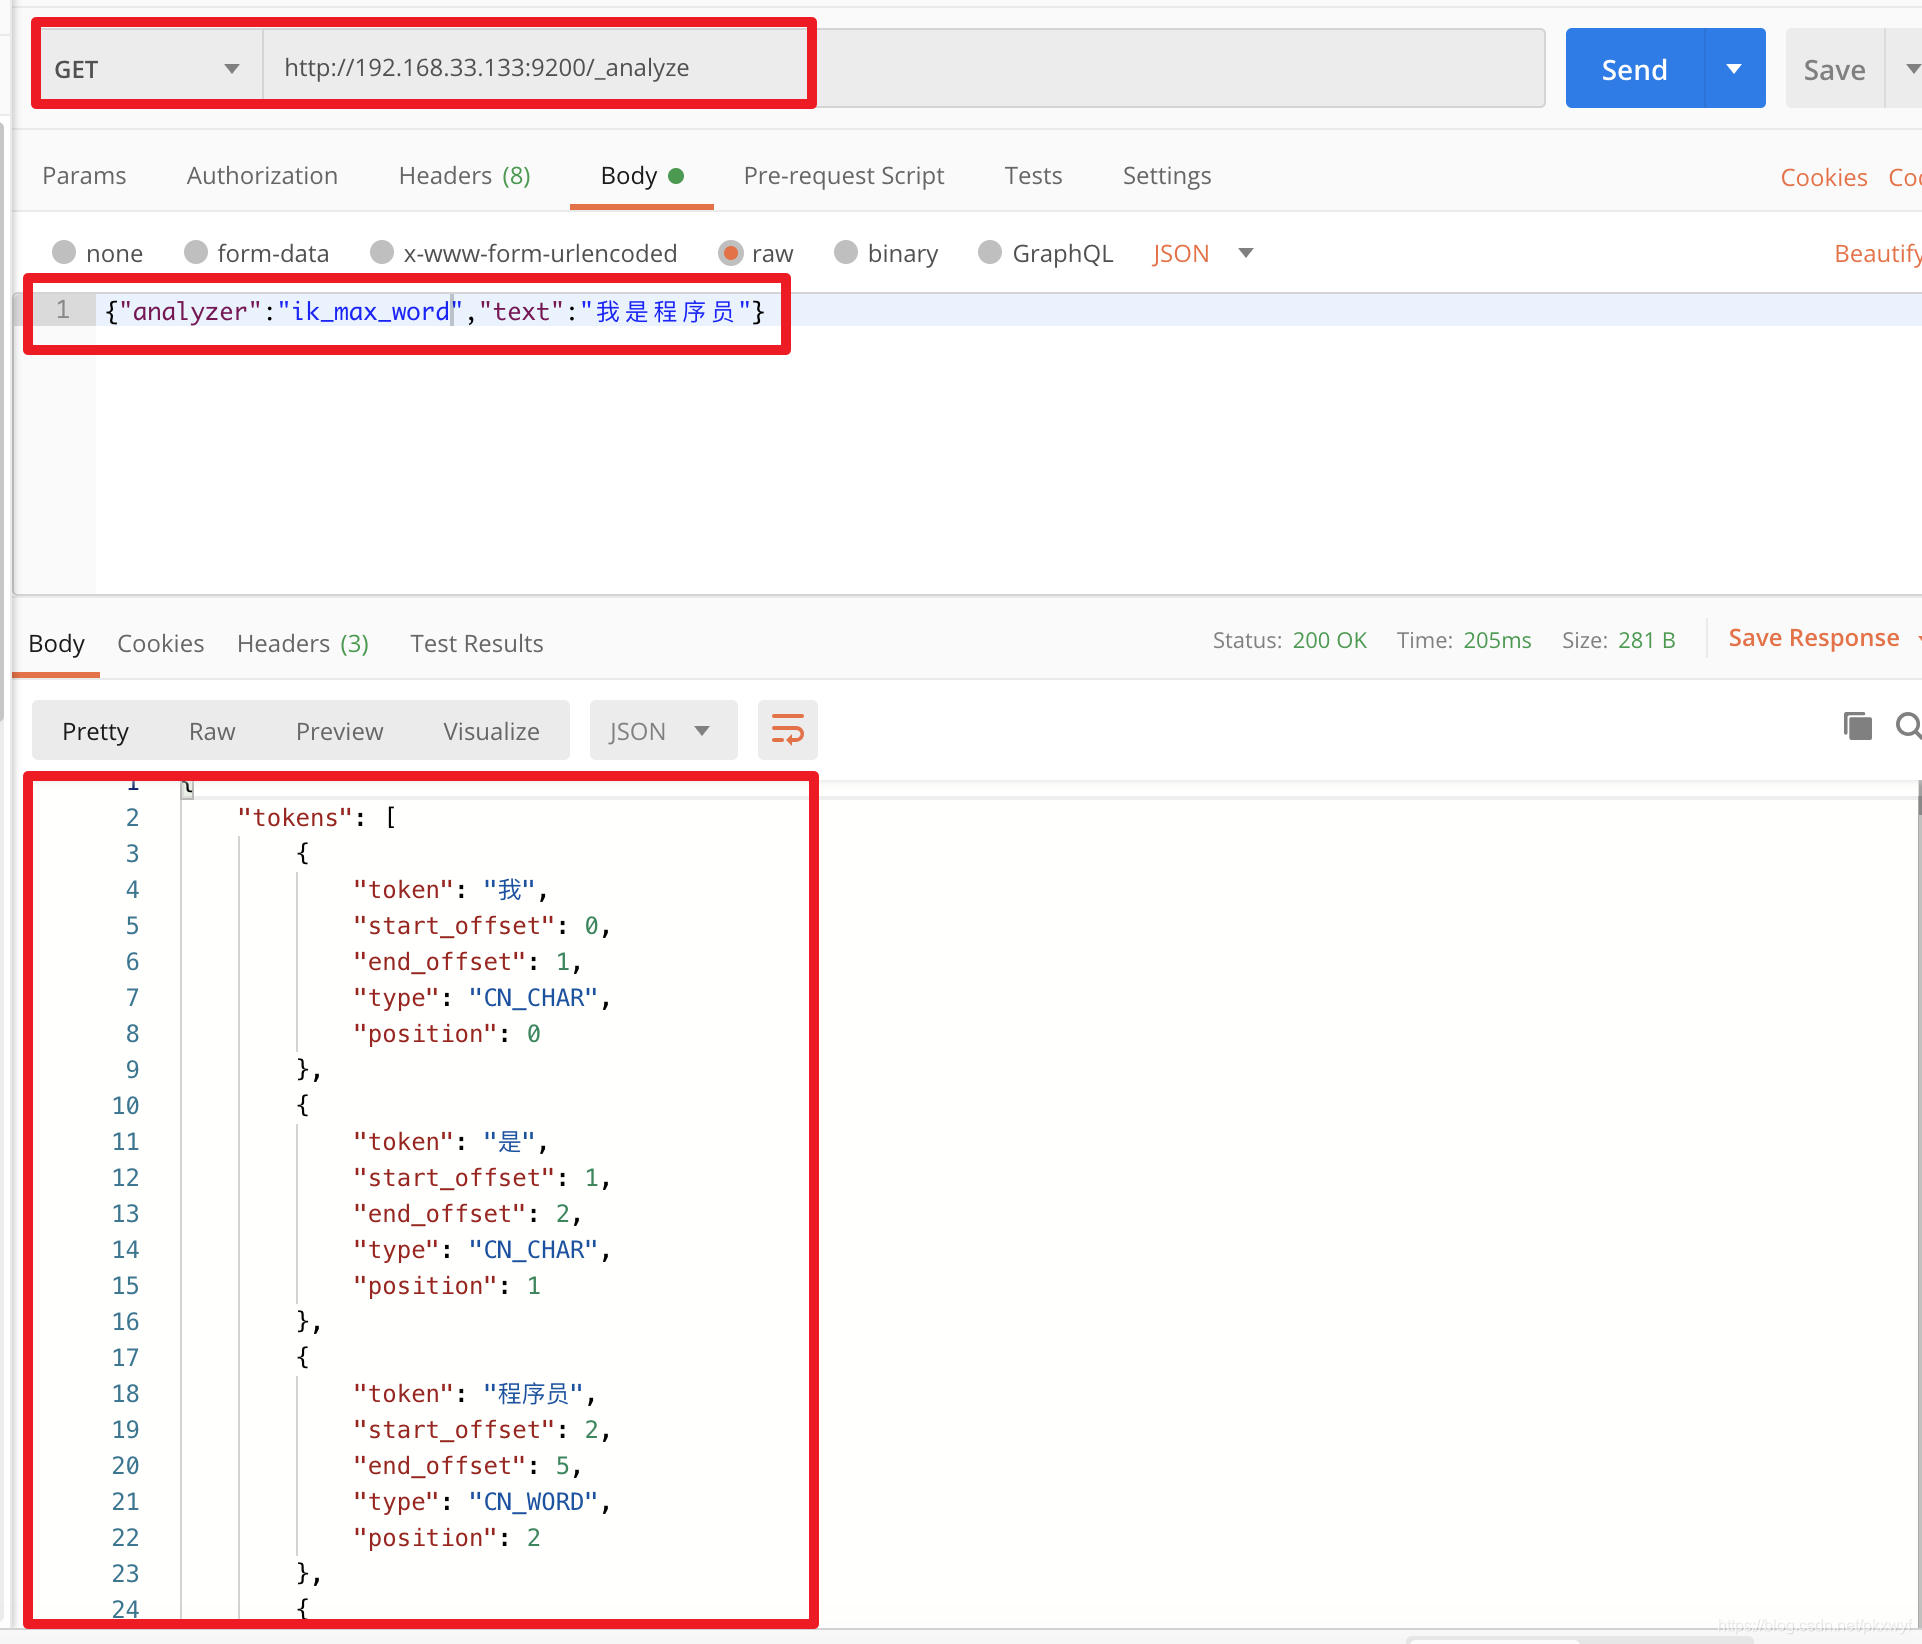Viewport: 1922px width, 1644px height.
Task: Copy the response body
Action: coord(1858,727)
